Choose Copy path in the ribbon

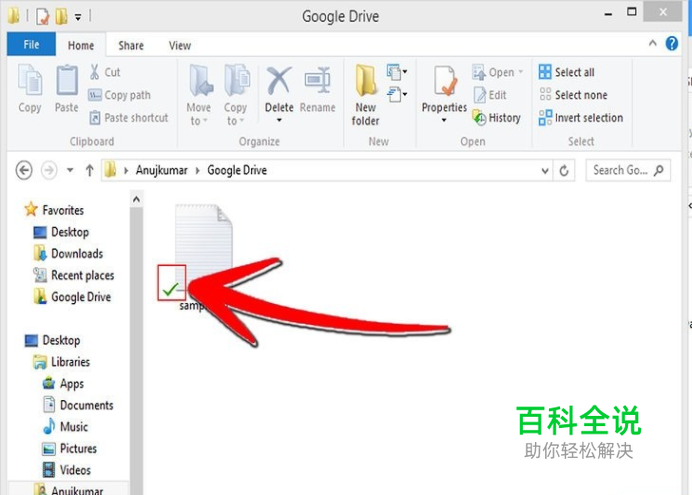120,95
